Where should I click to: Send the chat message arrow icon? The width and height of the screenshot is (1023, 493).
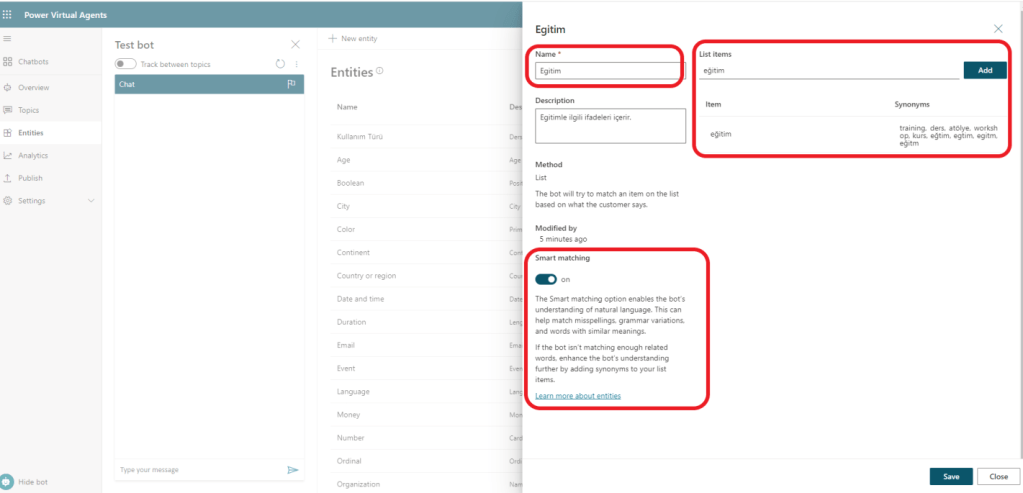pos(293,469)
